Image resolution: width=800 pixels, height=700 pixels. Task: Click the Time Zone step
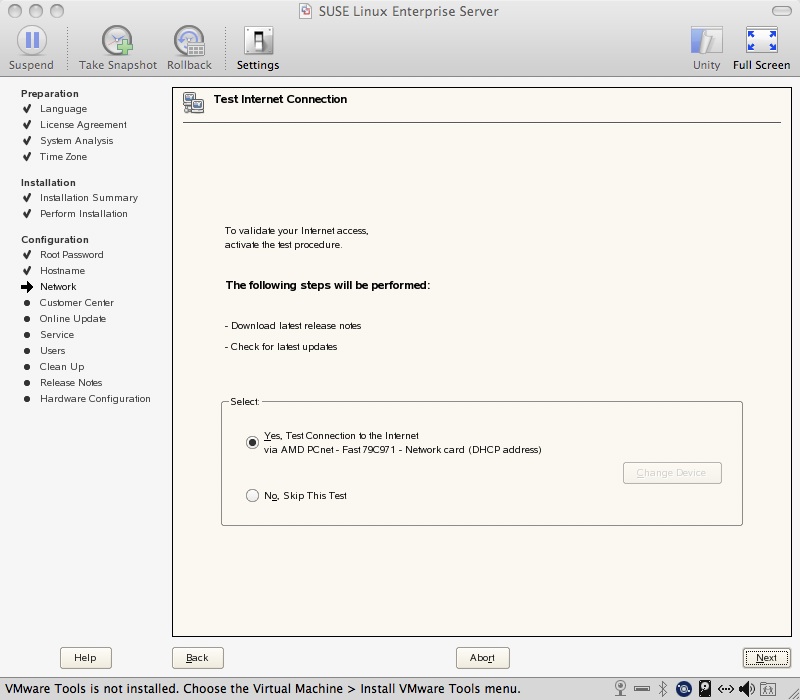[63, 157]
